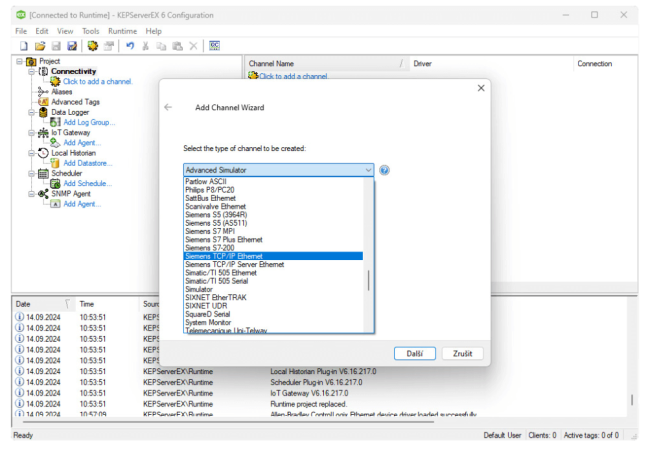Select Siemens TCP/IP Ethernet from list
Image resolution: width=648 pixels, height=450 pixels.
tap(273, 256)
